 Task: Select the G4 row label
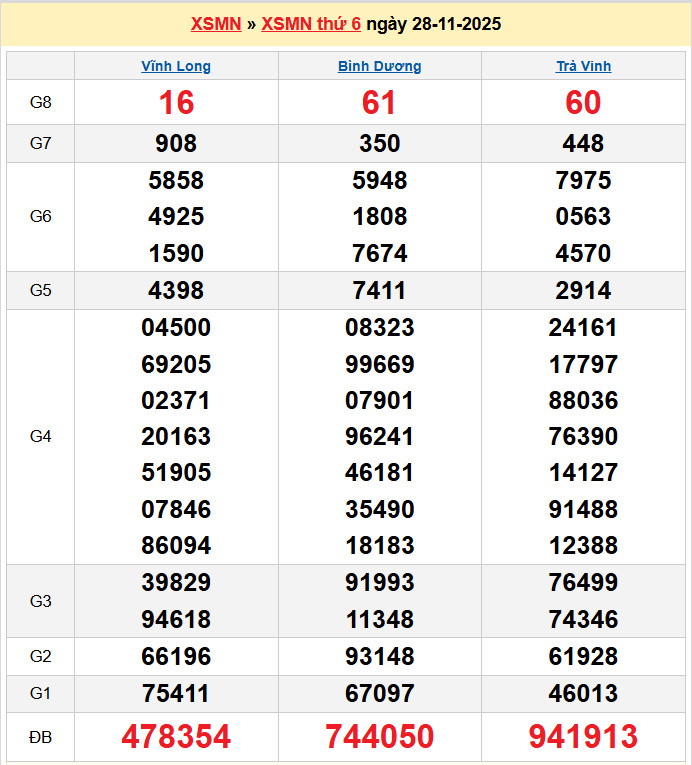pyautogui.click(x=40, y=436)
